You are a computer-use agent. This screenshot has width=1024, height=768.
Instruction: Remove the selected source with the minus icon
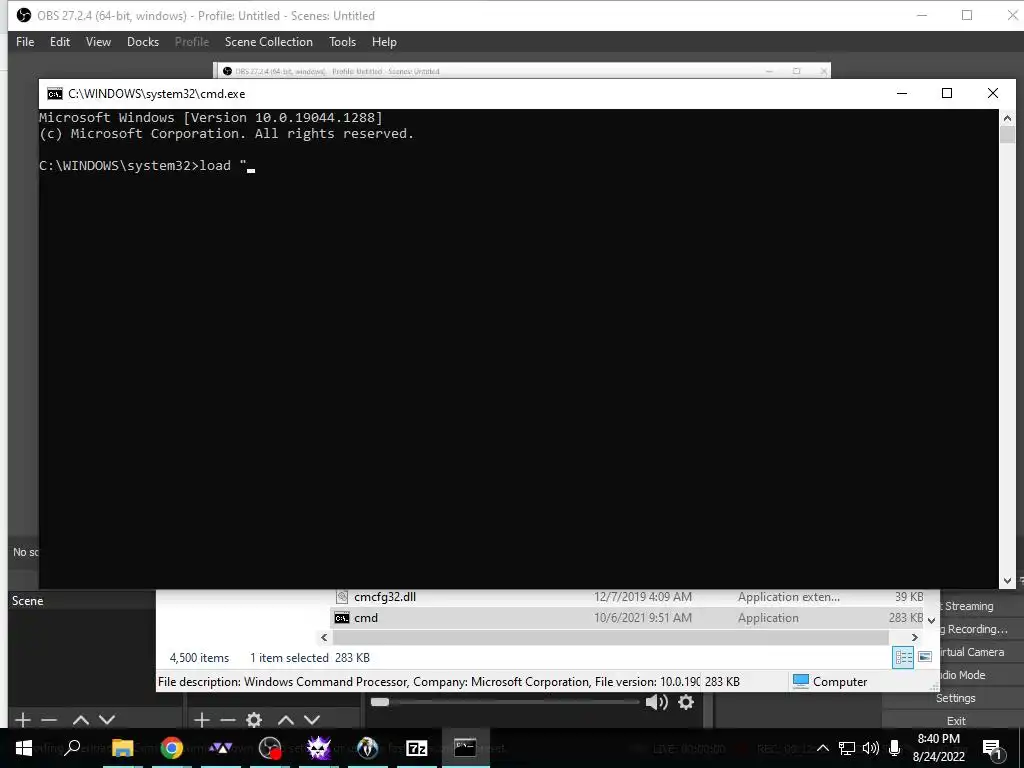228,720
